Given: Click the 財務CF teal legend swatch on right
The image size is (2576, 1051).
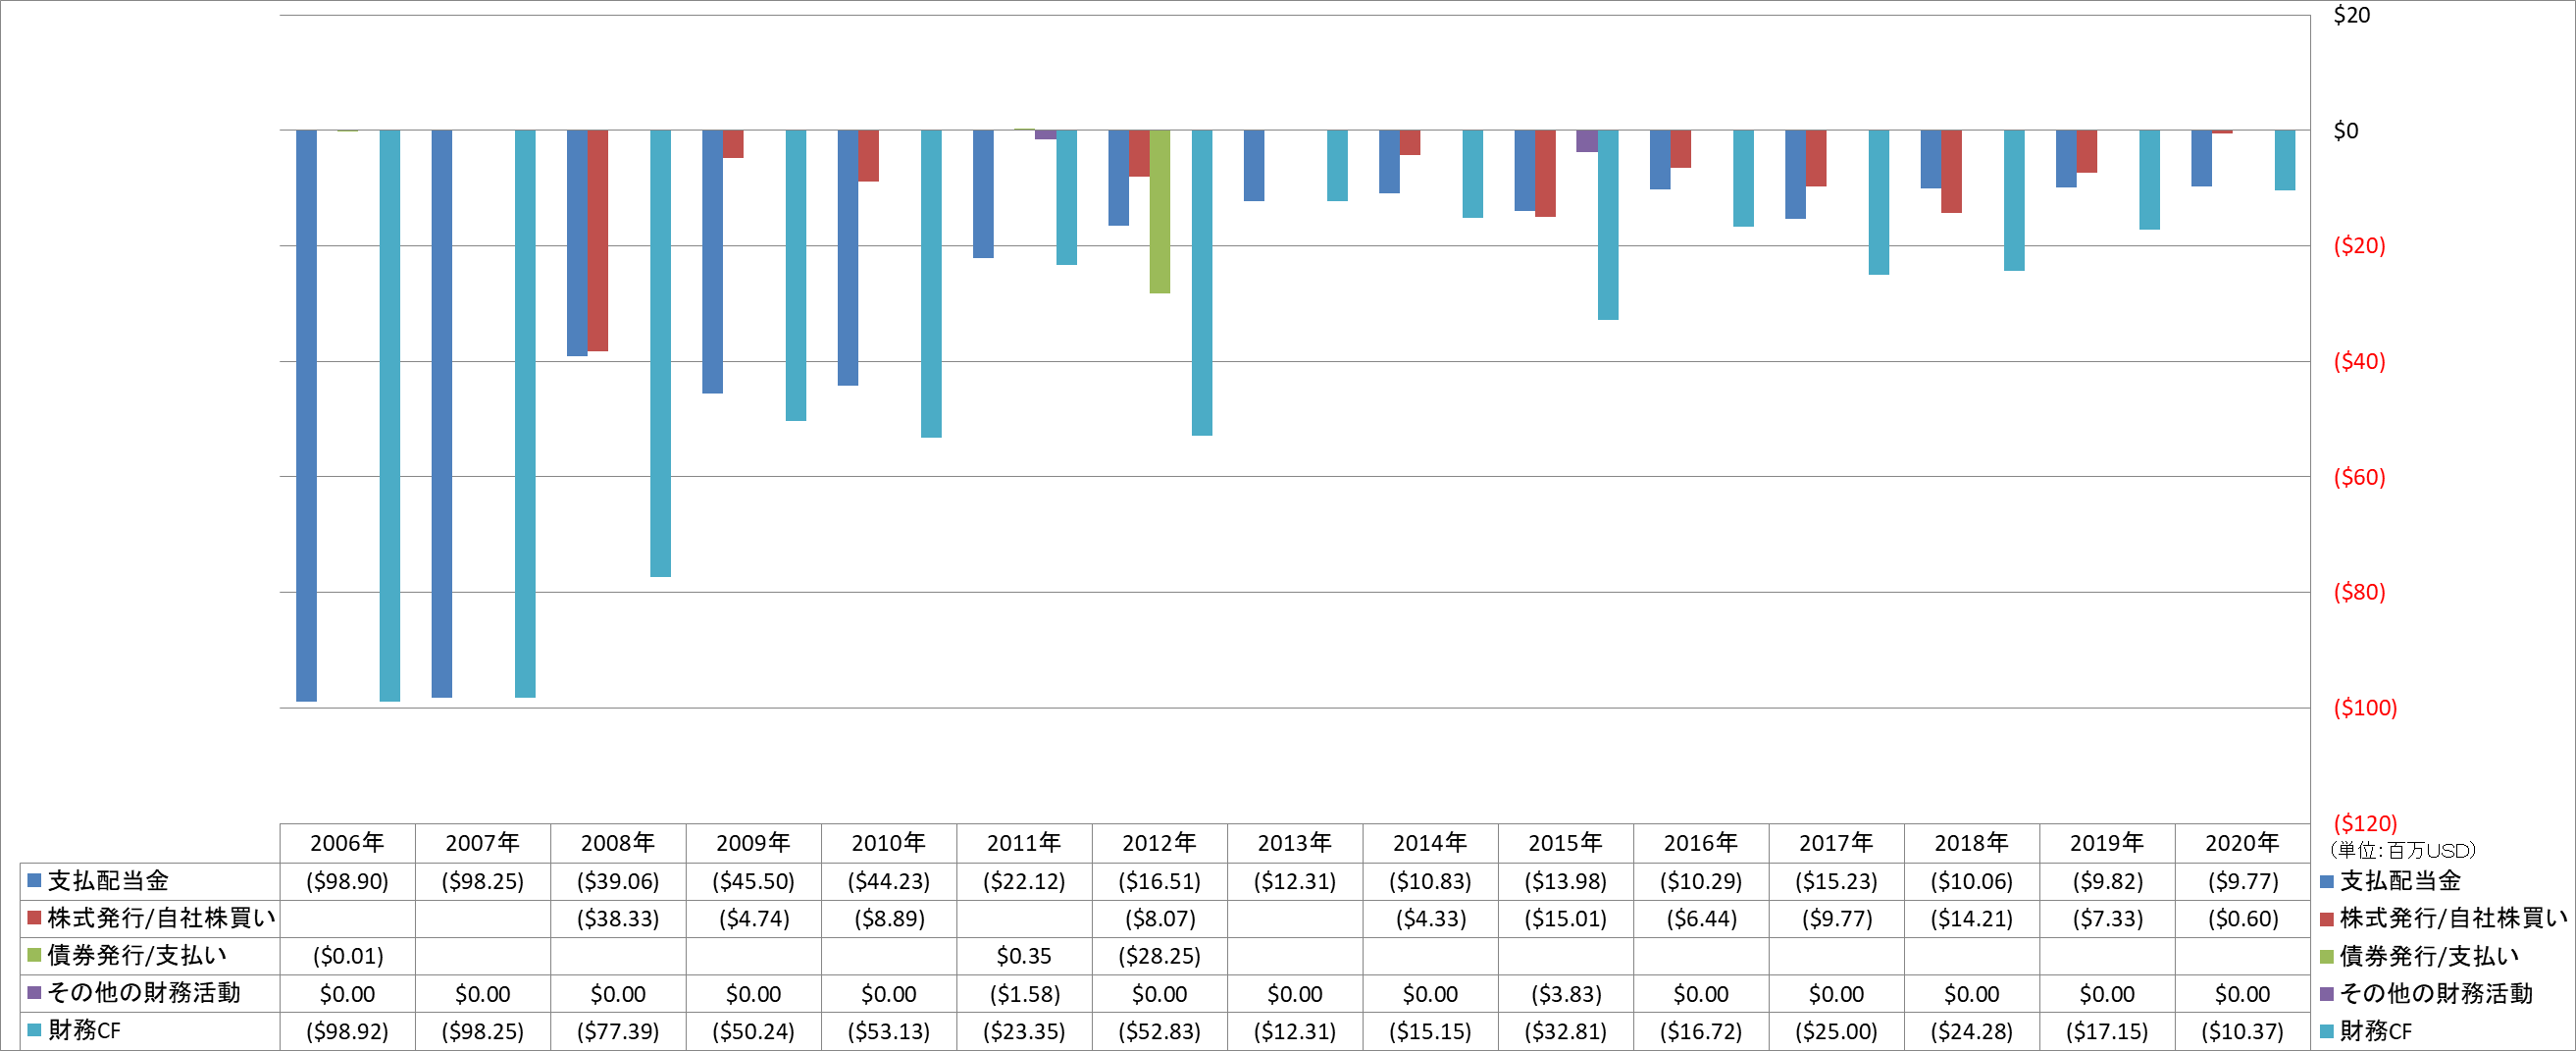Looking at the screenshot, I should pyautogui.click(x=2326, y=1031).
